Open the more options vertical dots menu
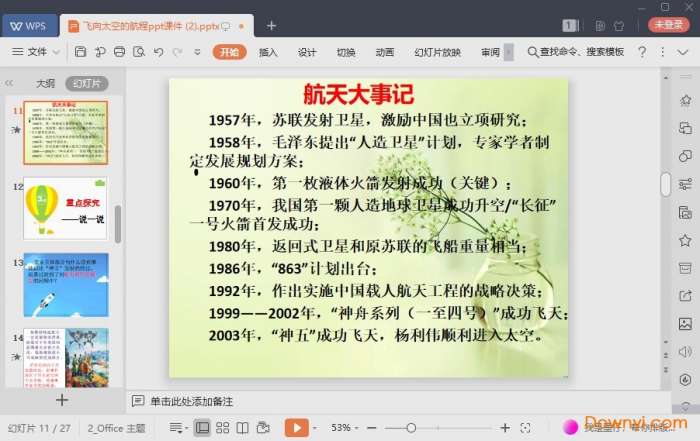This screenshot has width=700, height=441. (x=662, y=52)
